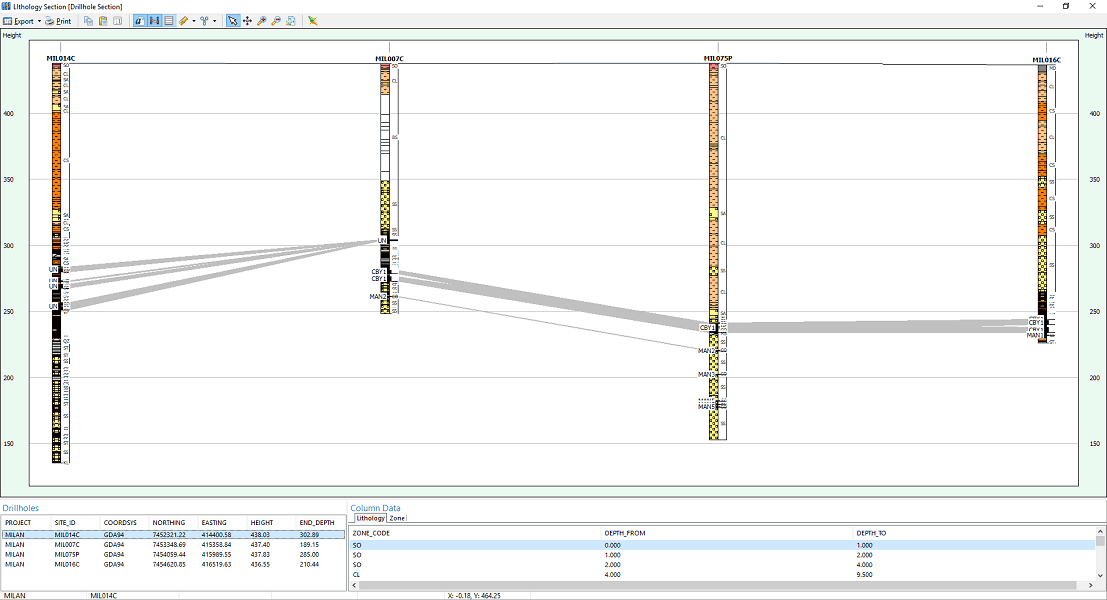Click the ruler measure tool icon
This screenshot has width=1107, height=600.
(x=183, y=20)
